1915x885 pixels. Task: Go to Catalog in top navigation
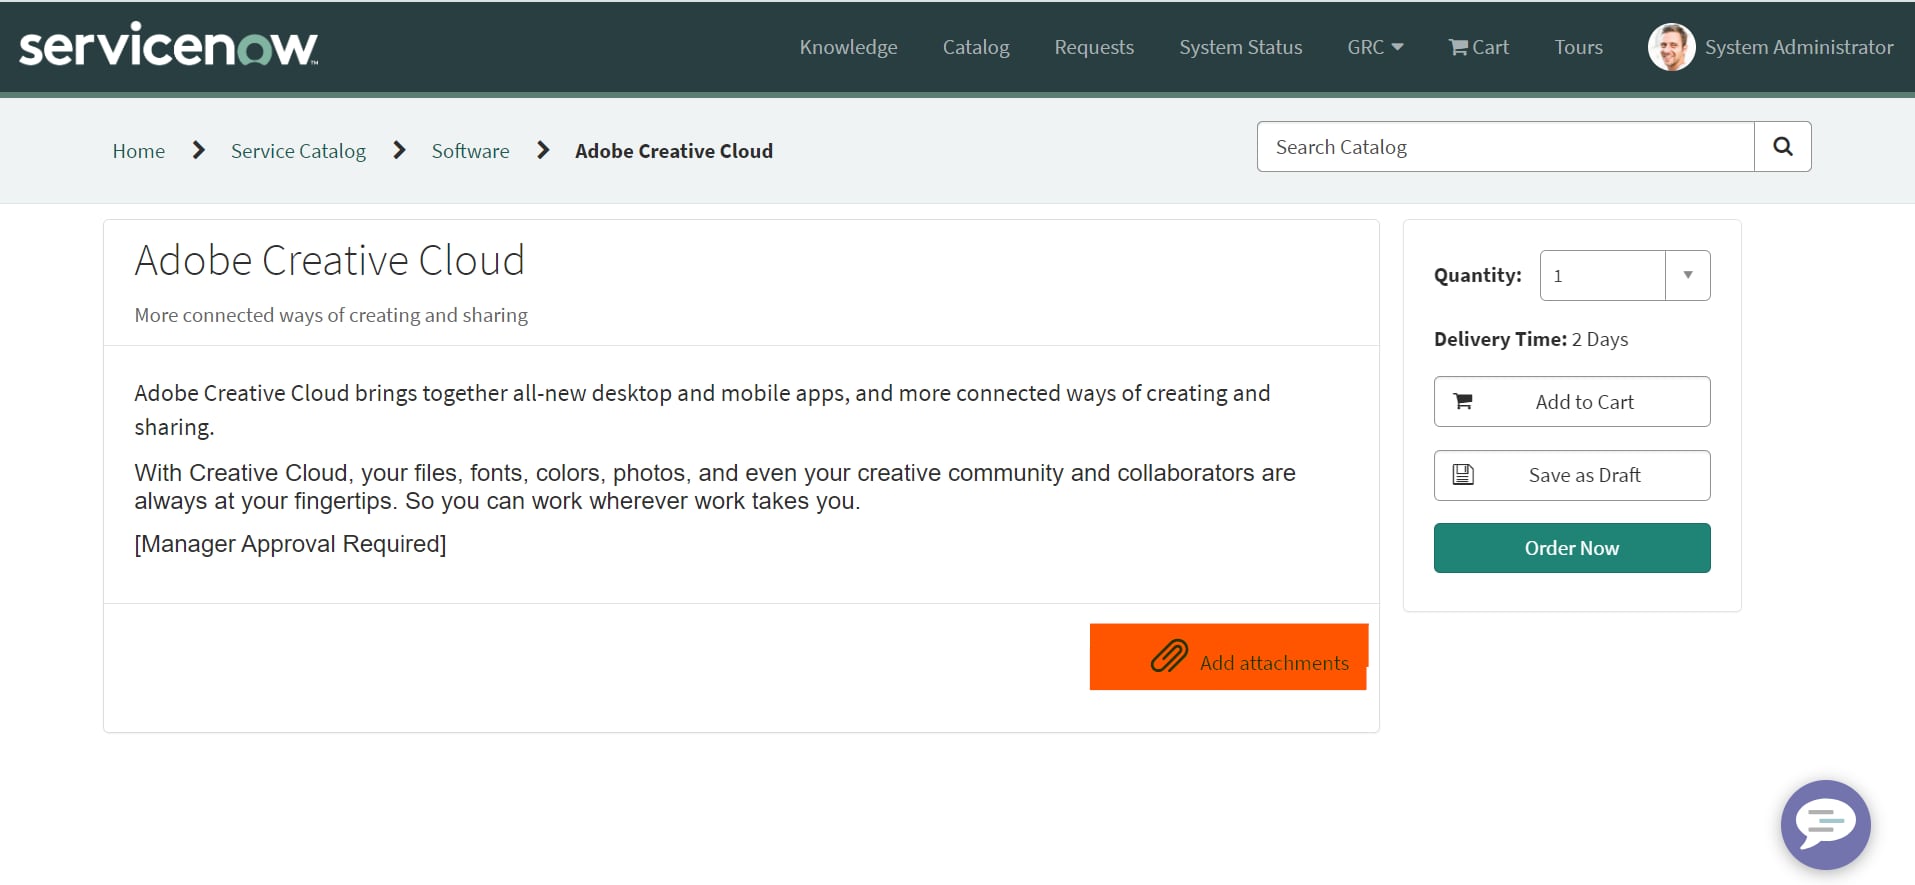click(x=975, y=47)
